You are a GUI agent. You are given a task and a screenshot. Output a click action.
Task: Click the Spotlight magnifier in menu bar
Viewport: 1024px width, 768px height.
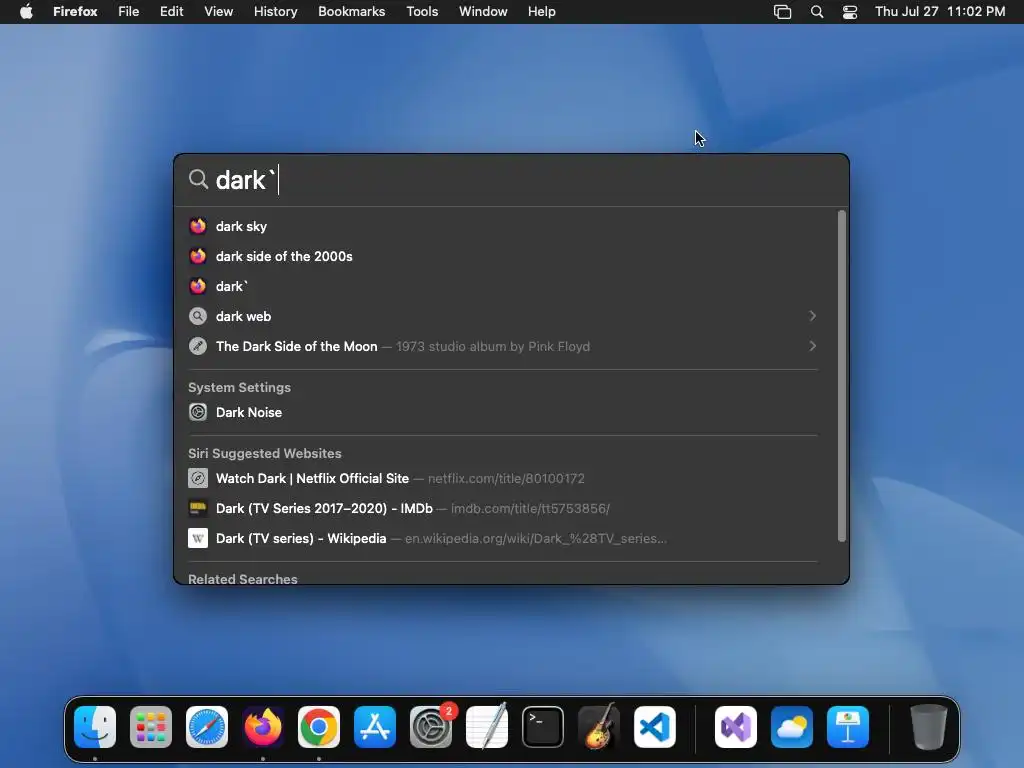click(817, 12)
